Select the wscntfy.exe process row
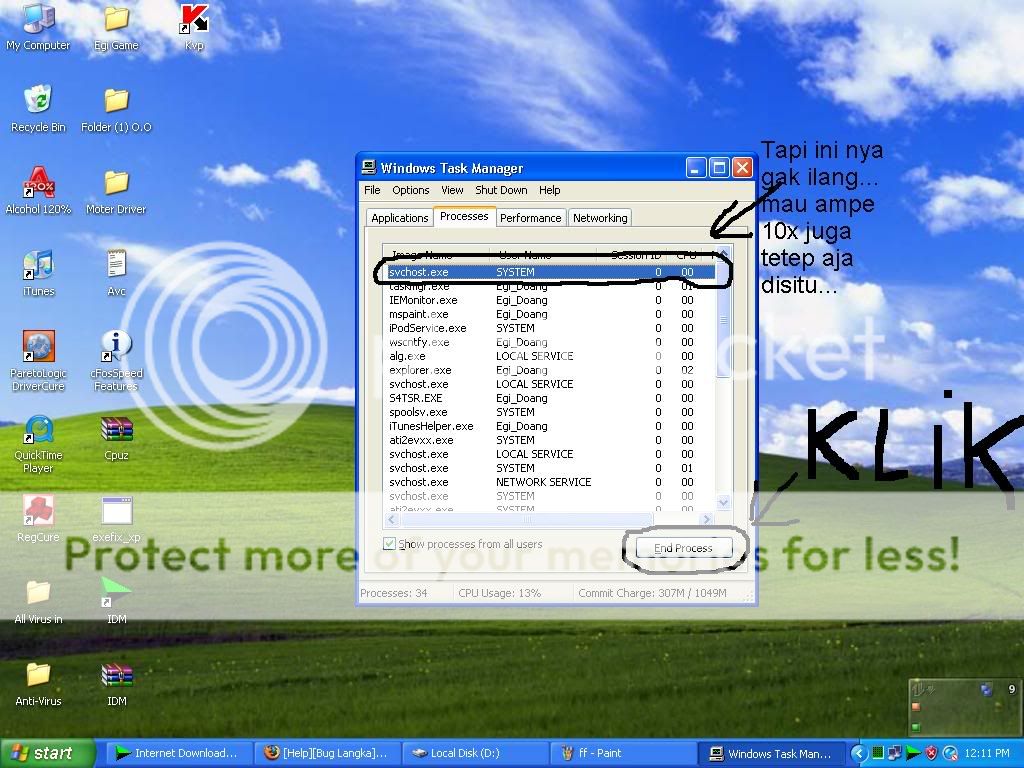Viewport: 1024px width, 768px height. tap(549, 342)
